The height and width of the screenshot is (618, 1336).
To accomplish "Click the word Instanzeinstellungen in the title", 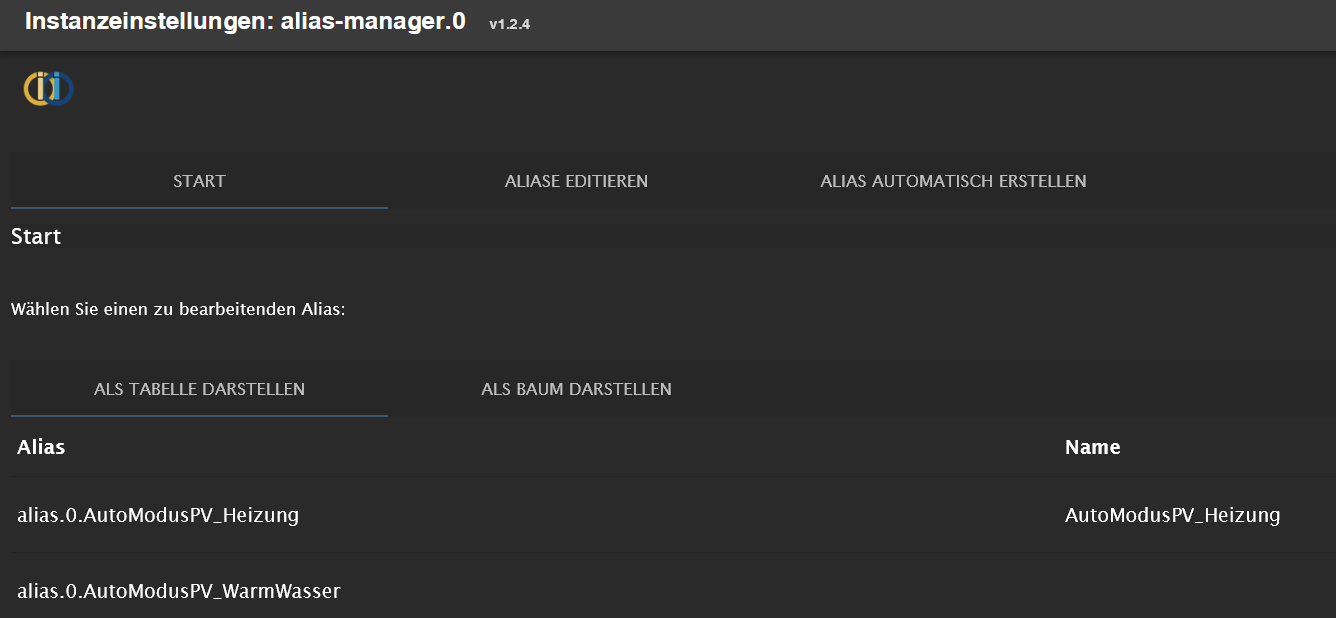I will point(142,22).
